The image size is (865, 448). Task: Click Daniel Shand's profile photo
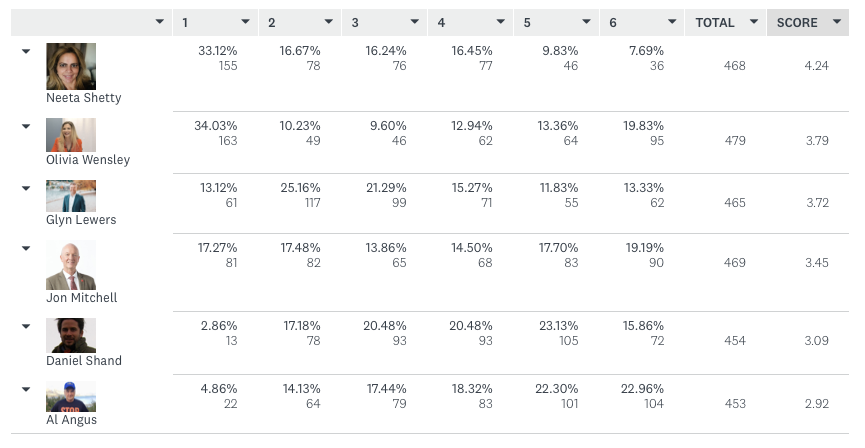tap(71, 335)
